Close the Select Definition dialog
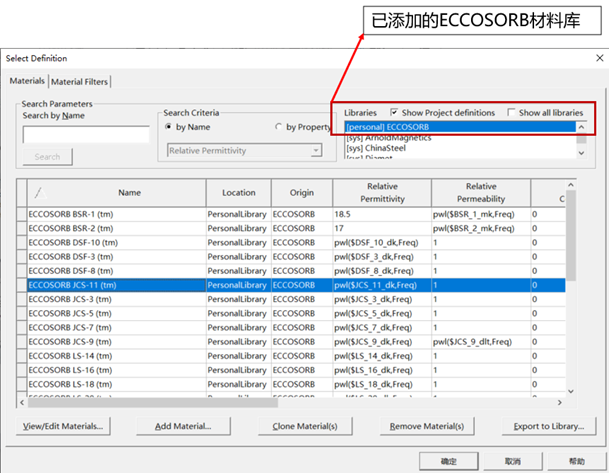This screenshot has height=473, width=609. click(x=600, y=58)
